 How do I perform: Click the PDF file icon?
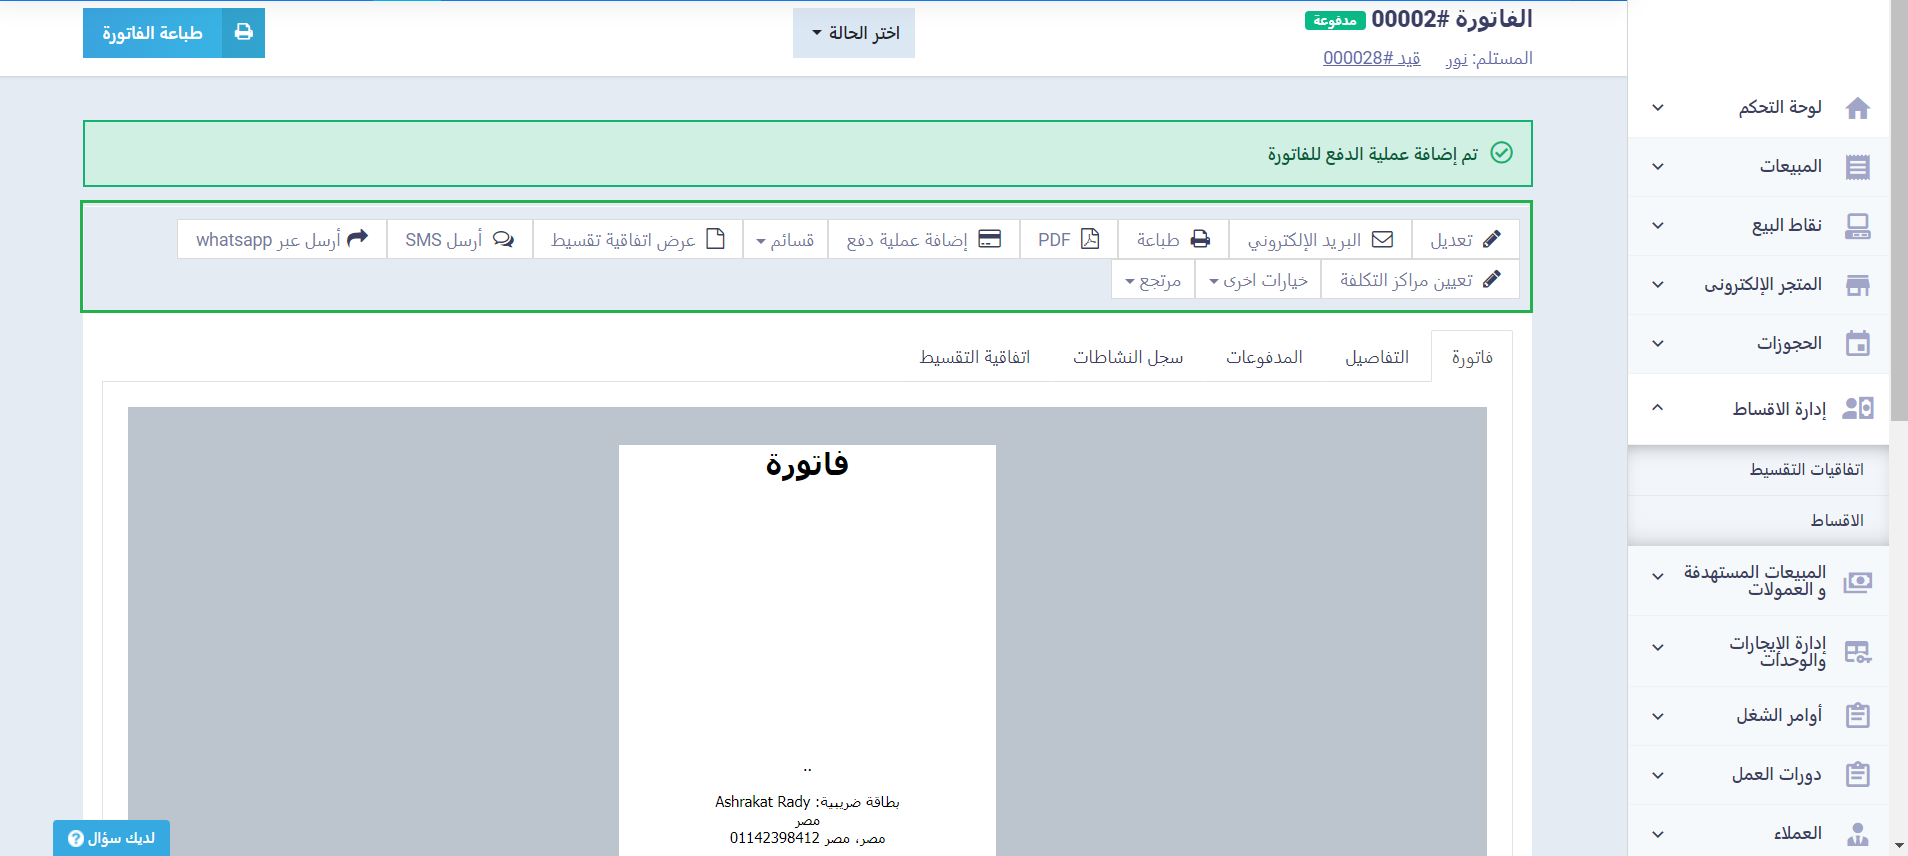tap(1090, 240)
